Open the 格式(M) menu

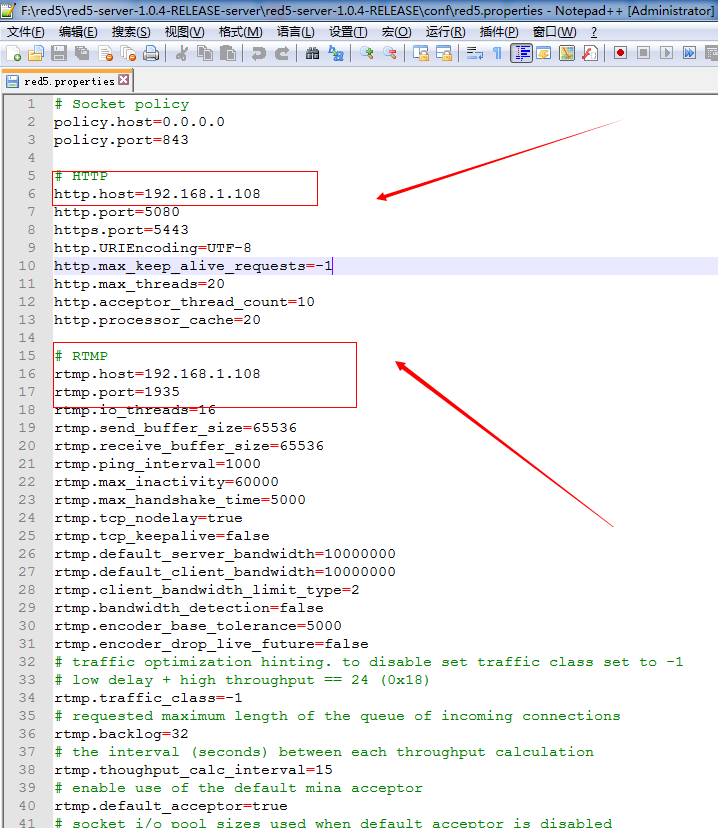[x=241, y=32]
